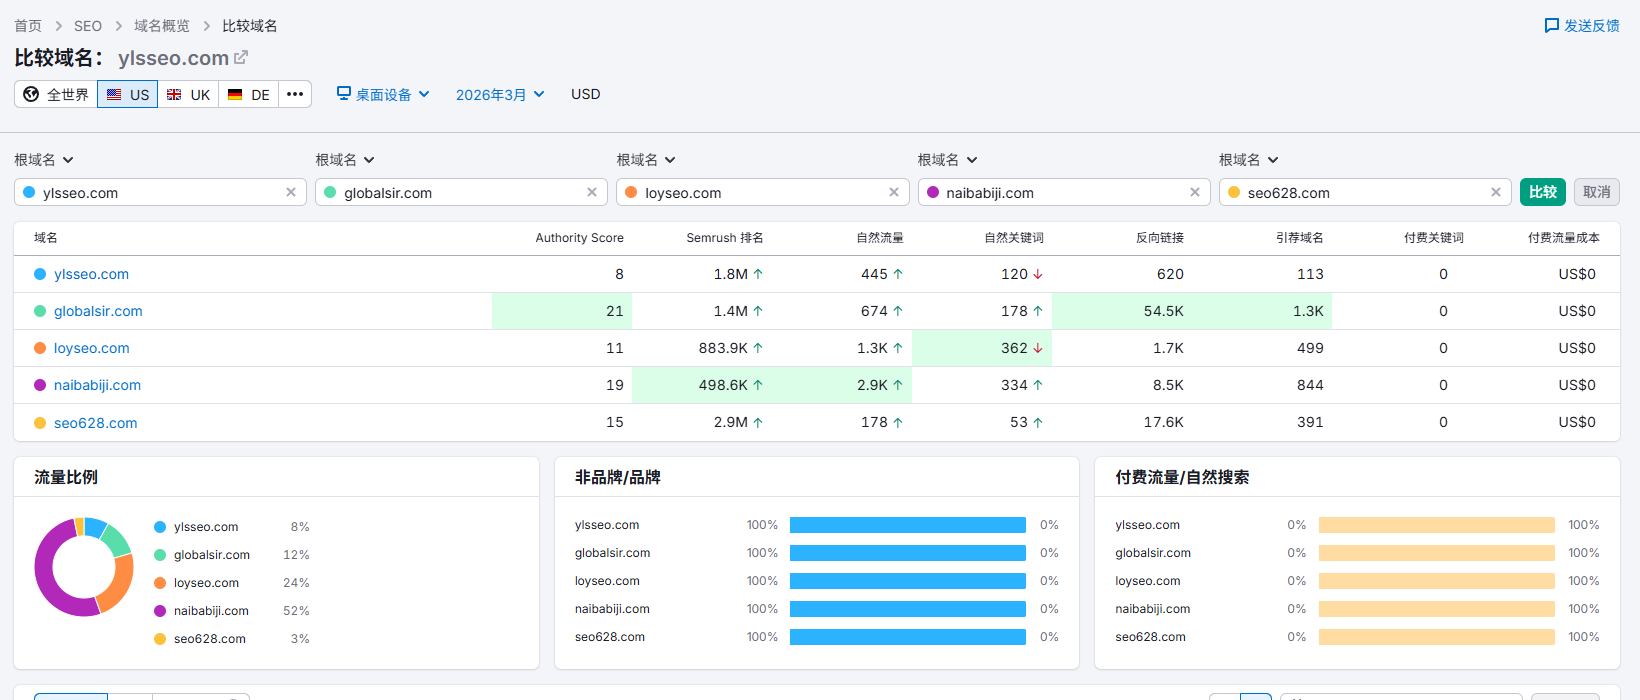This screenshot has width=1640, height=700.
Task: Select the US database tab
Action: pos(128,94)
